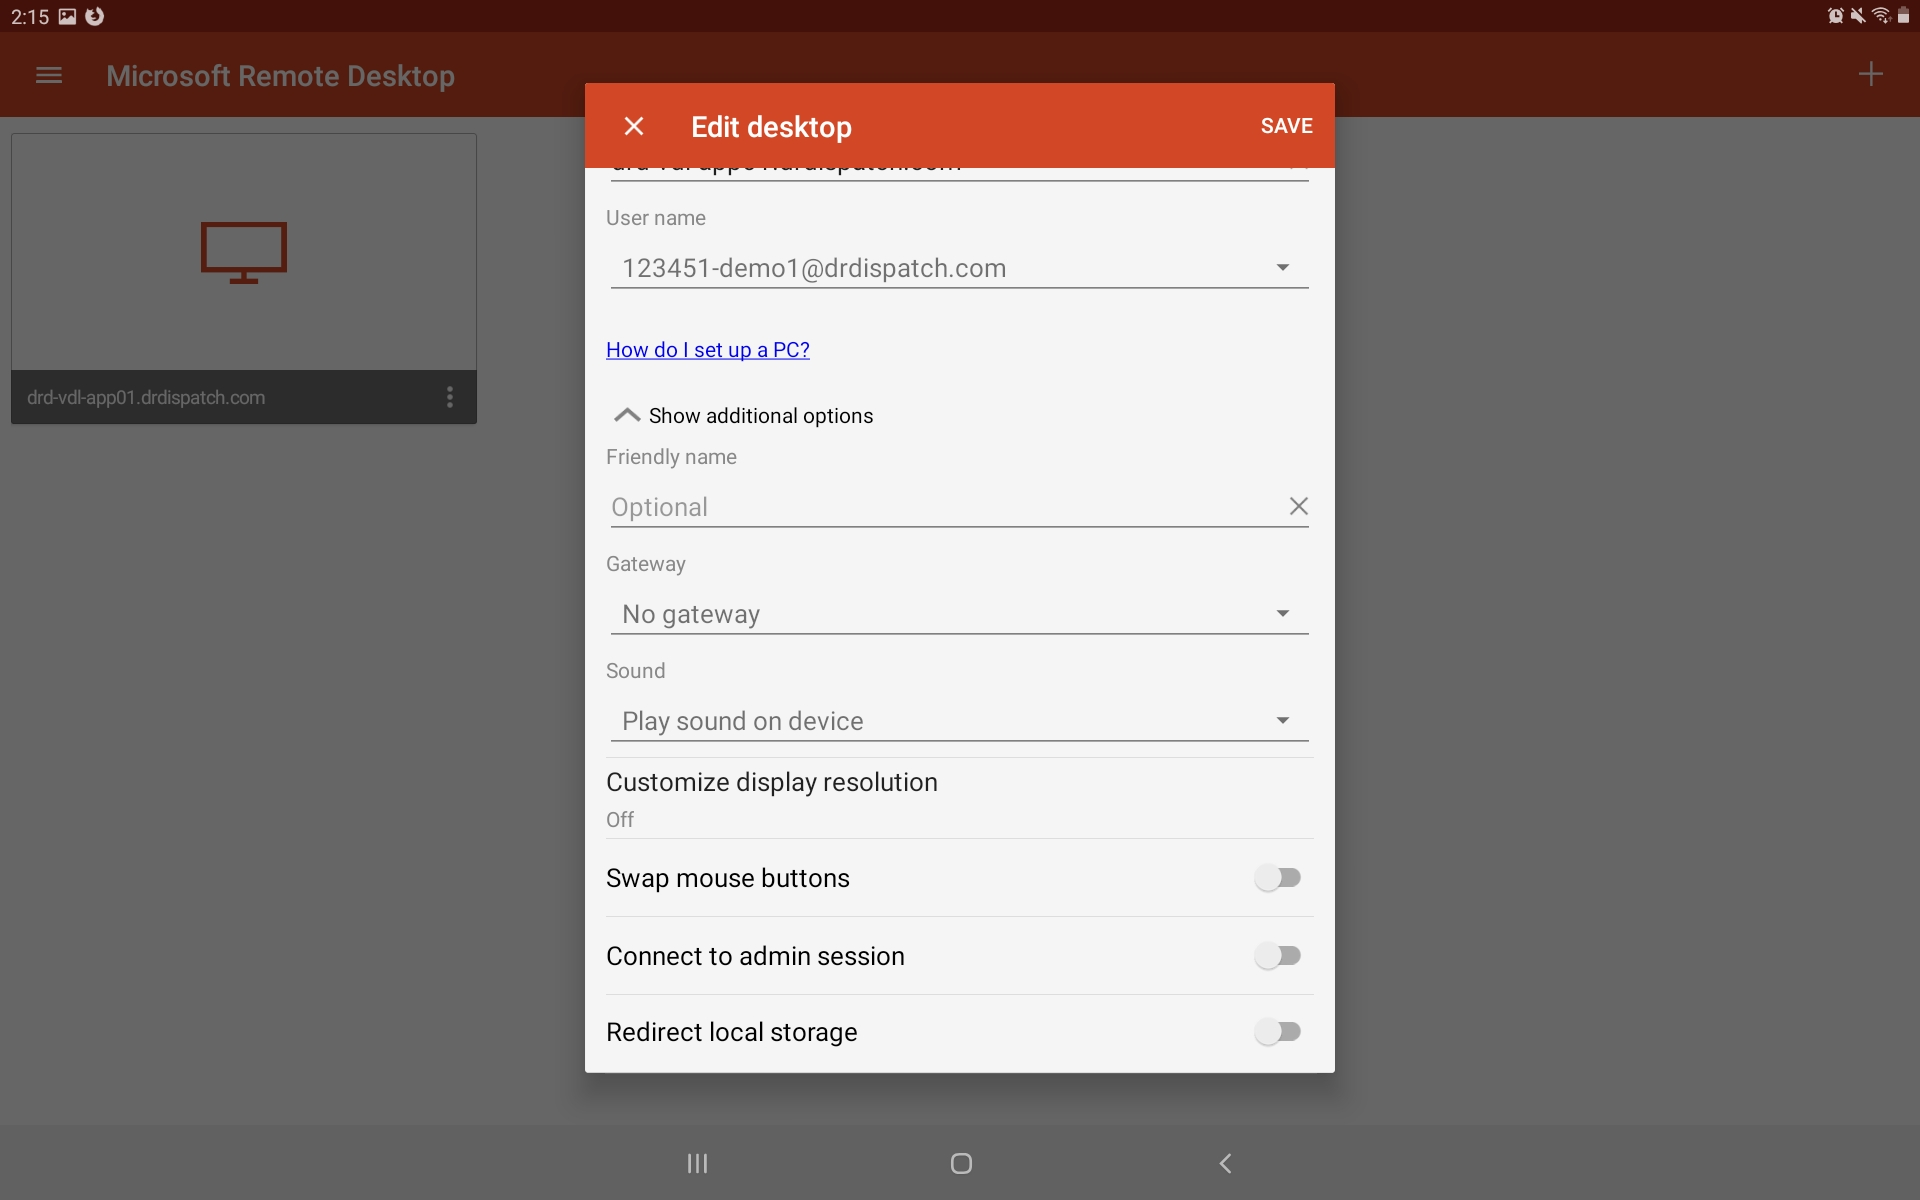Image resolution: width=1920 pixels, height=1200 pixels.
Task: Close the Edit desktop dialog with X
Action: [x=633, y=126]
